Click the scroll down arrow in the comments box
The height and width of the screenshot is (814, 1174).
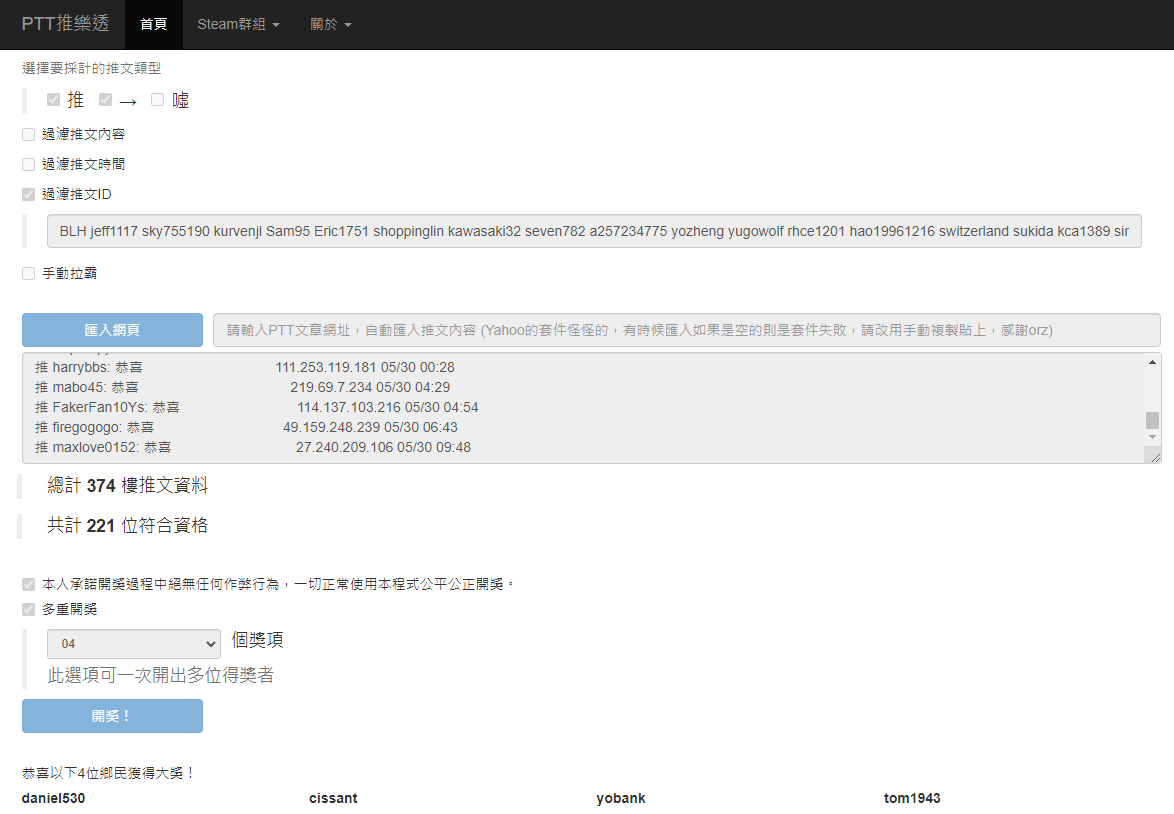(x=1152, y=437)
